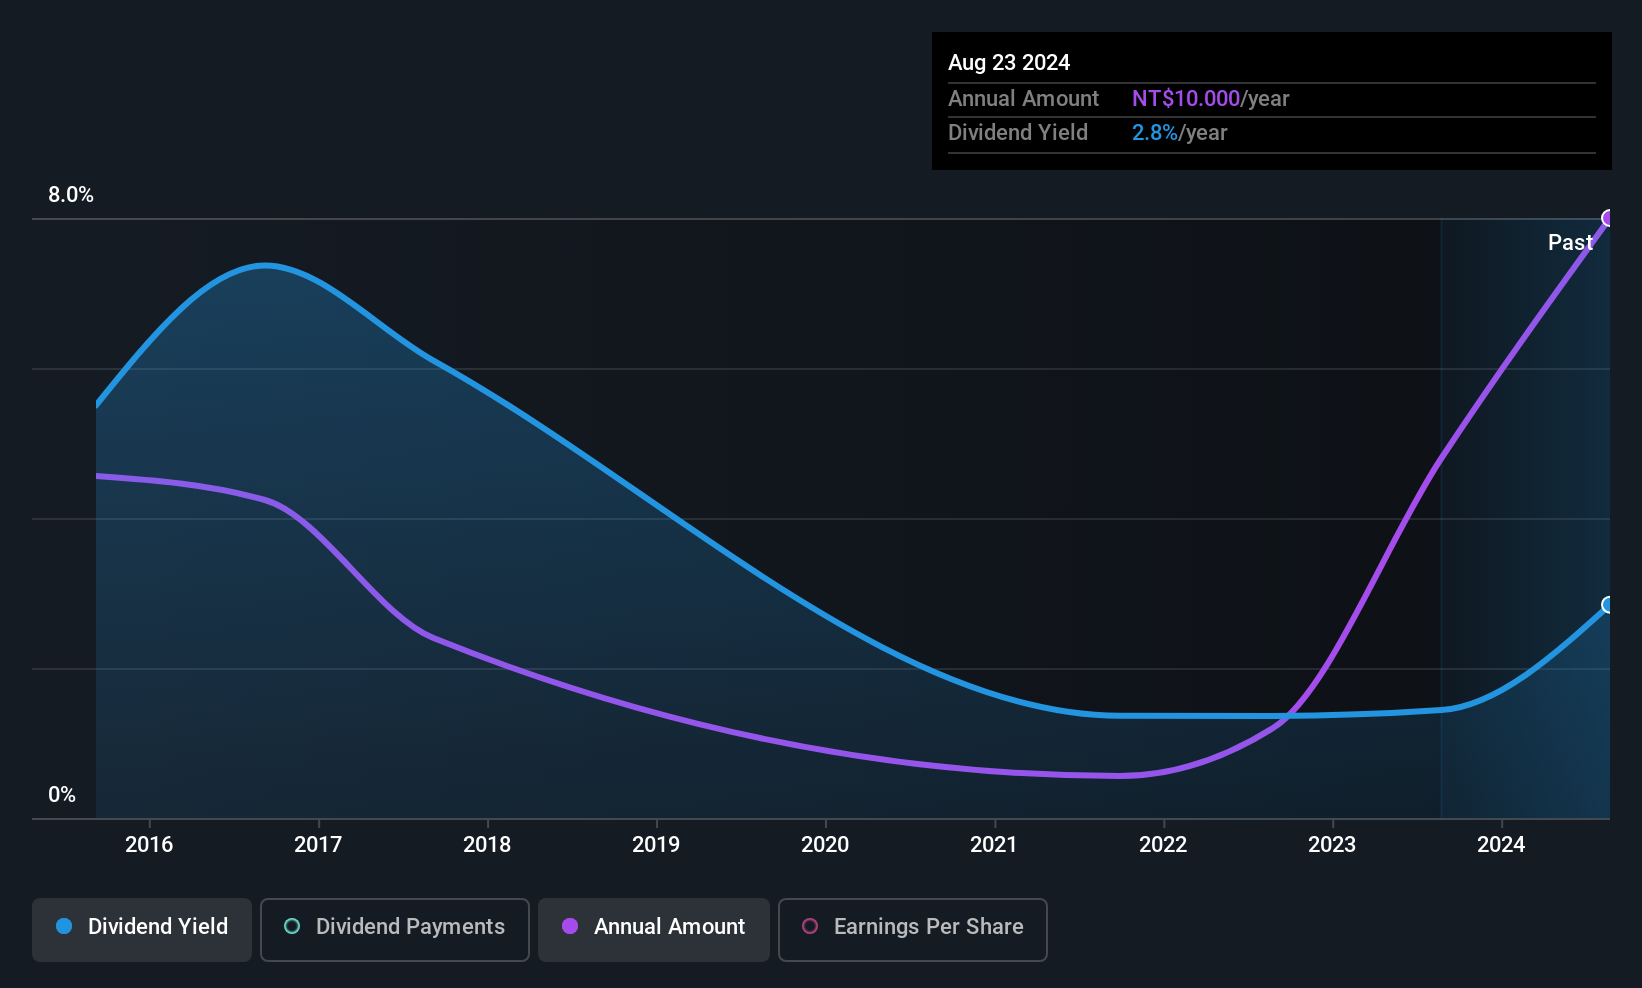The image size is (1642, 988).
Task: Click the tooltip Dividend Yield label
Action: click(1018, 133)
